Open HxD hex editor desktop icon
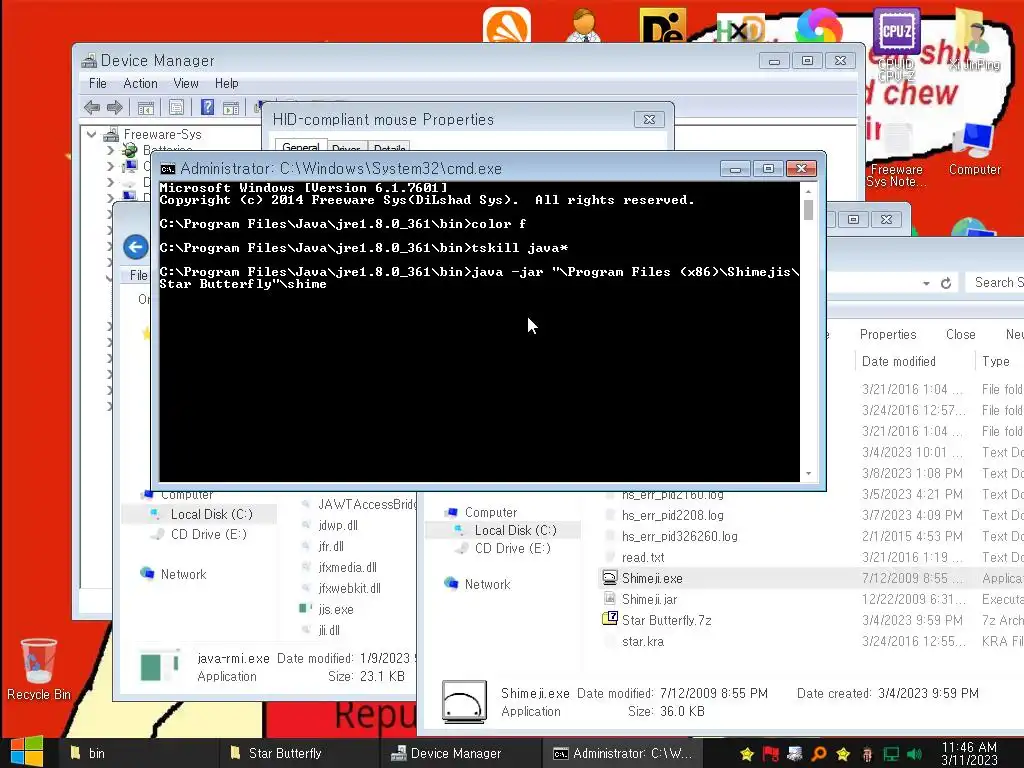Viewport: 1024px width, 768px height. (x=740, y=27)
